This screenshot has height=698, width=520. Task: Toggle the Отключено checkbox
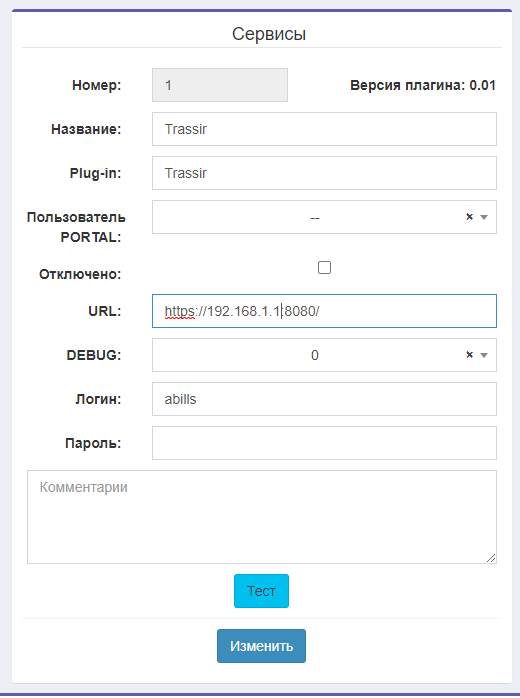325,268
